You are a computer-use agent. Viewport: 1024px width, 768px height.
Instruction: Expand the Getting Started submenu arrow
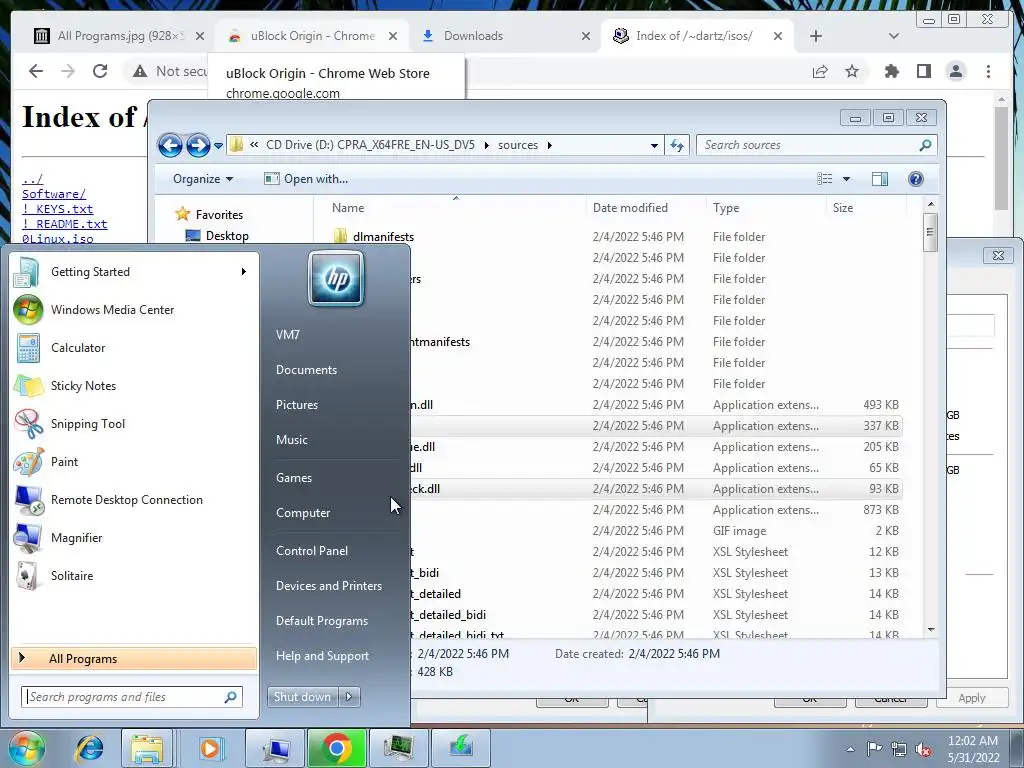[244, 272]
